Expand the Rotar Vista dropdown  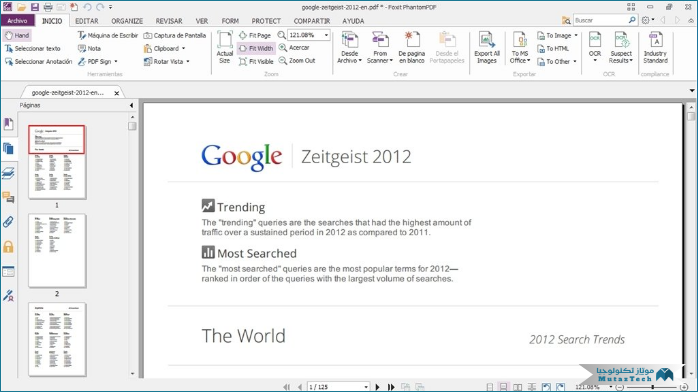coord(188,61)
